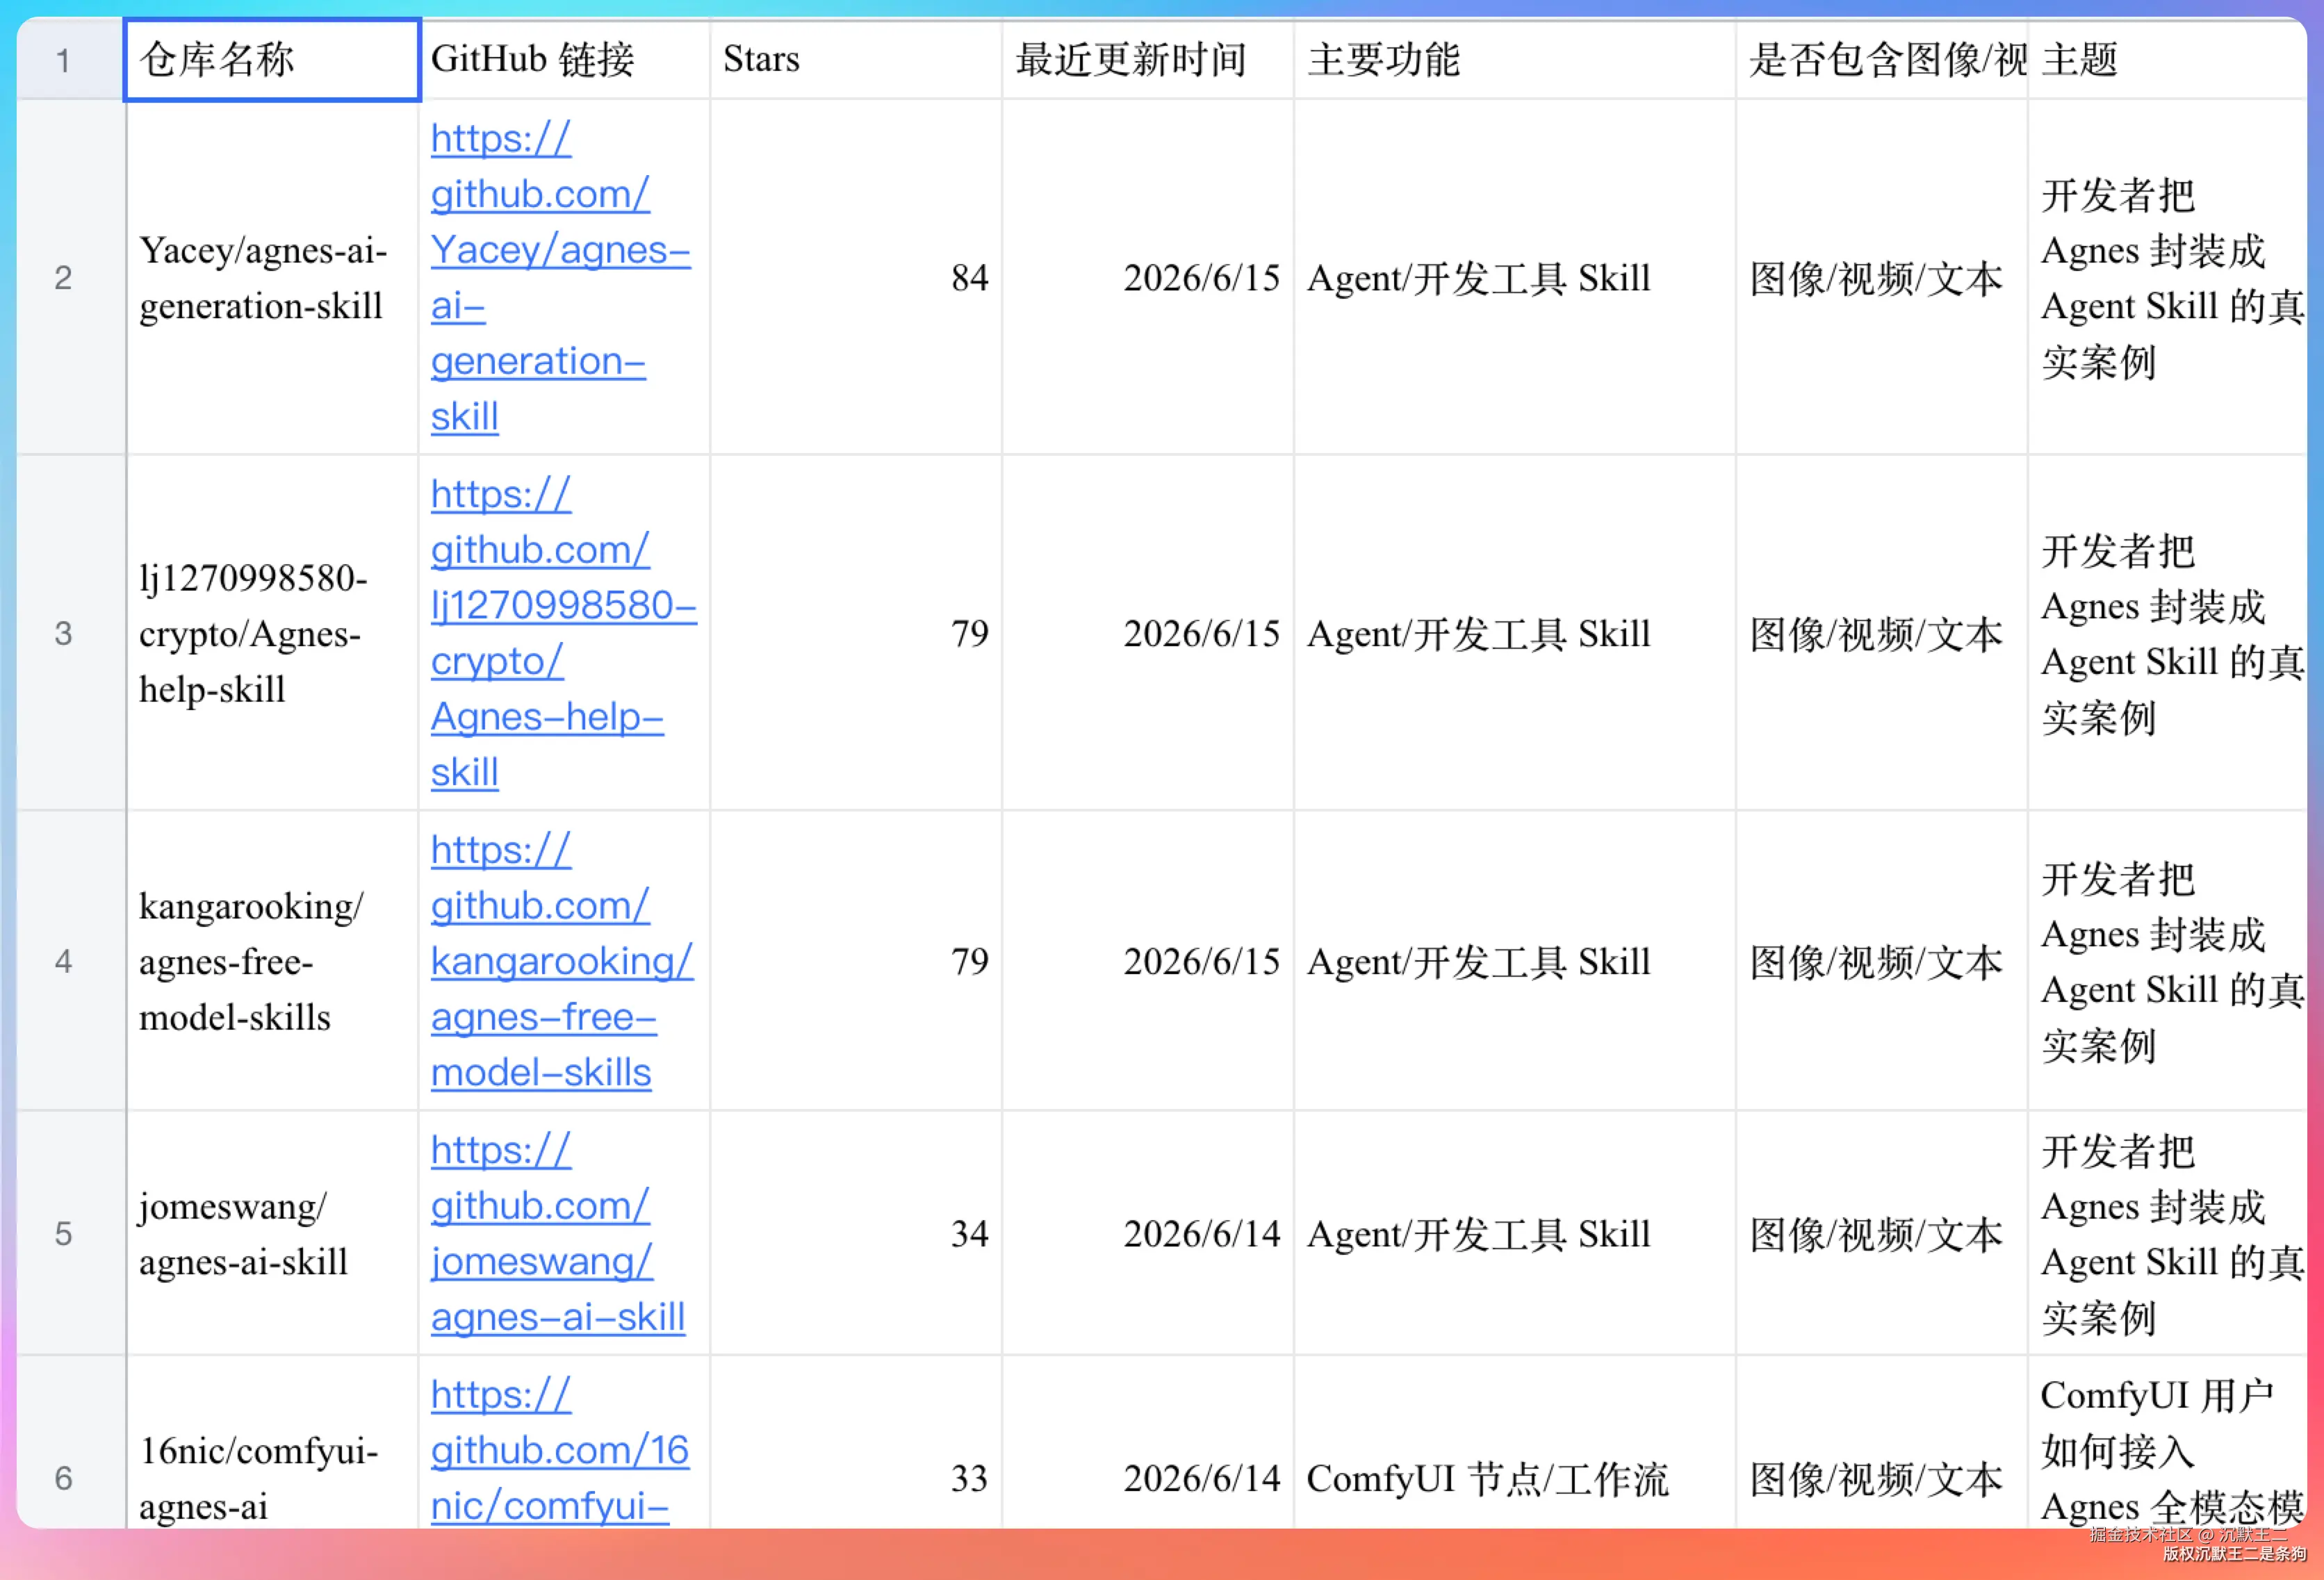Select the Stars cell showing 84

point(856,277)
